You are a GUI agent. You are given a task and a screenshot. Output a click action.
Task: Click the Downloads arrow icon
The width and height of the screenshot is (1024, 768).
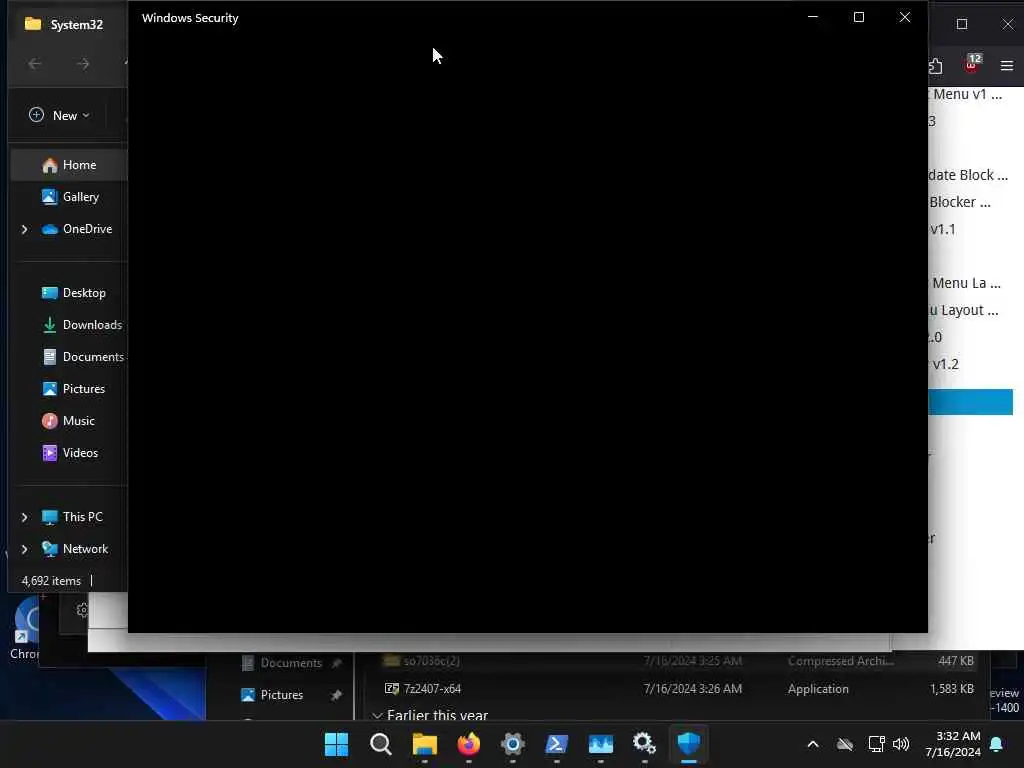coord(50,325)
